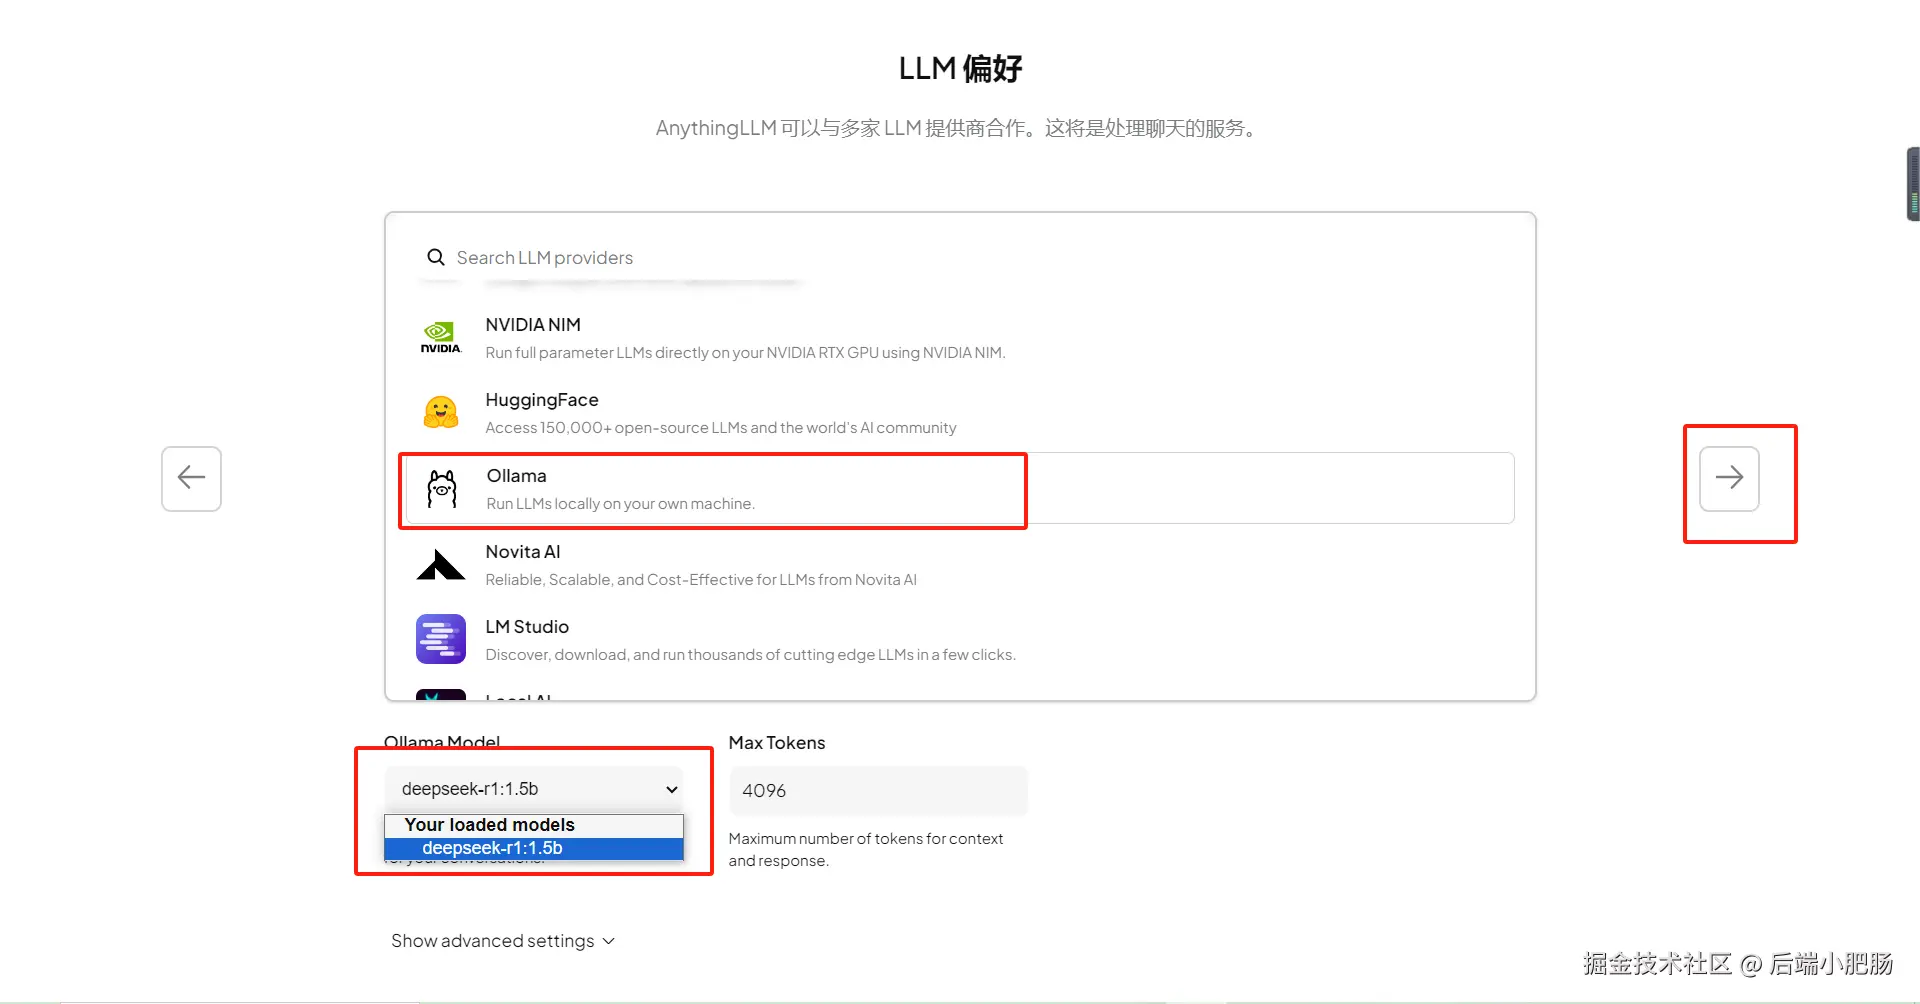Select the Ollama provider name
The image size is (1920, 1004).
[517, 476]
